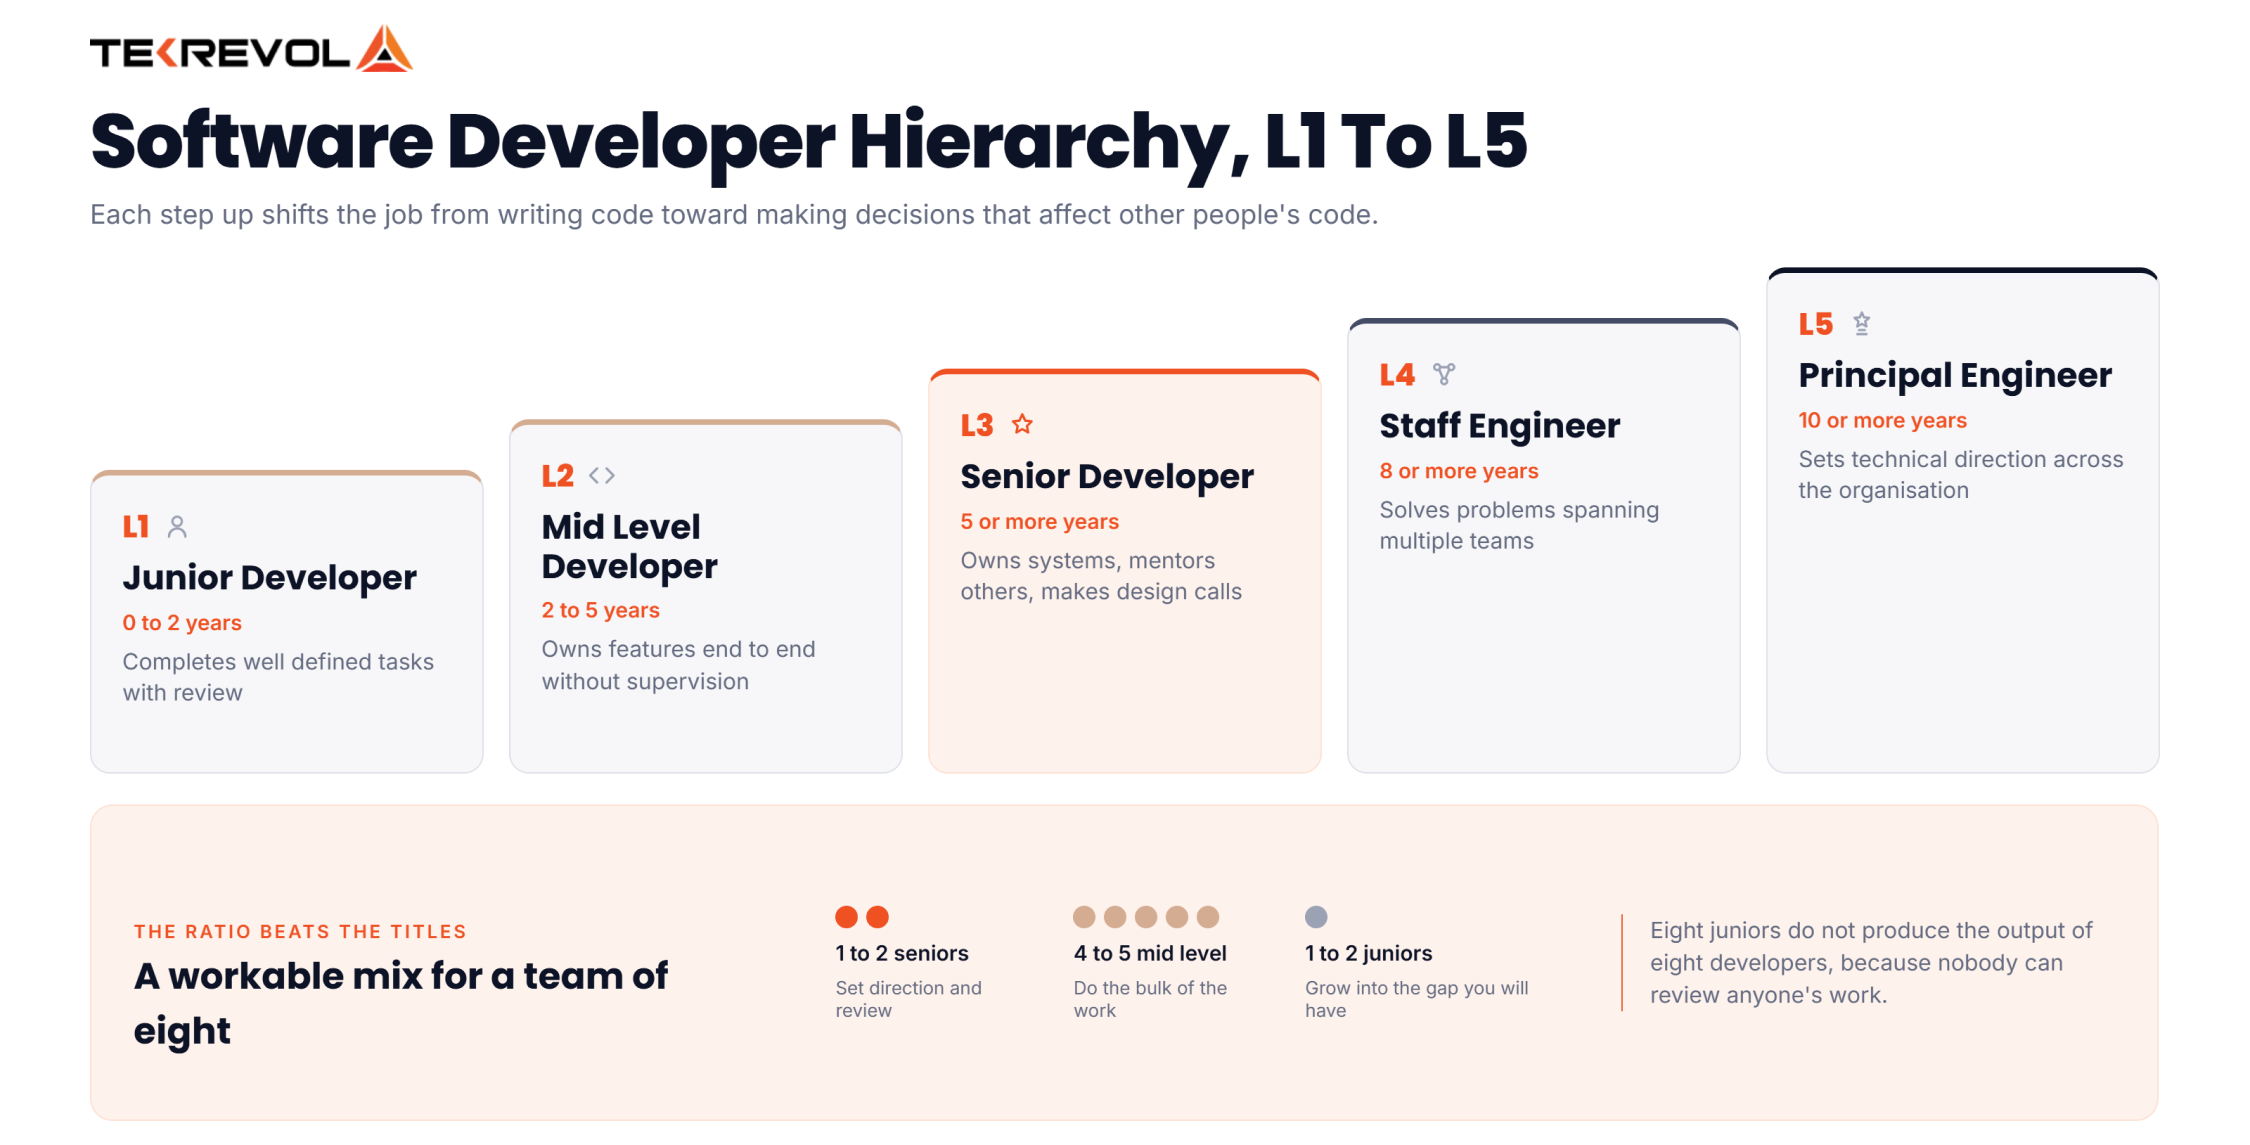Click 'Owns features end to end' description
Viewport: 2250px width, 1145px height.
(x=679, y=665)
